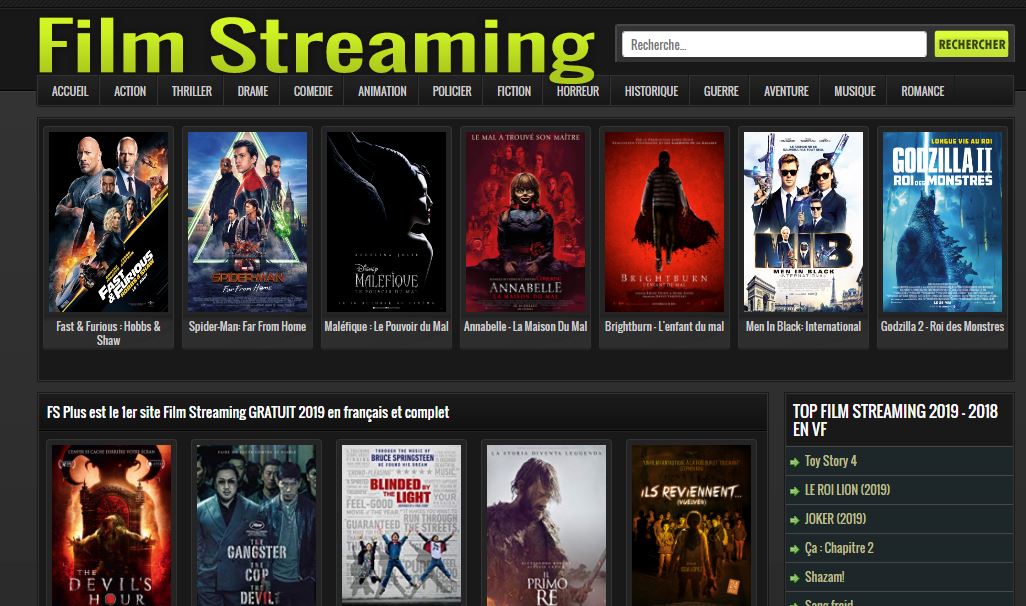Select the Blinded by the Light poster
The image size is (1026, 606).
(401, 524)
